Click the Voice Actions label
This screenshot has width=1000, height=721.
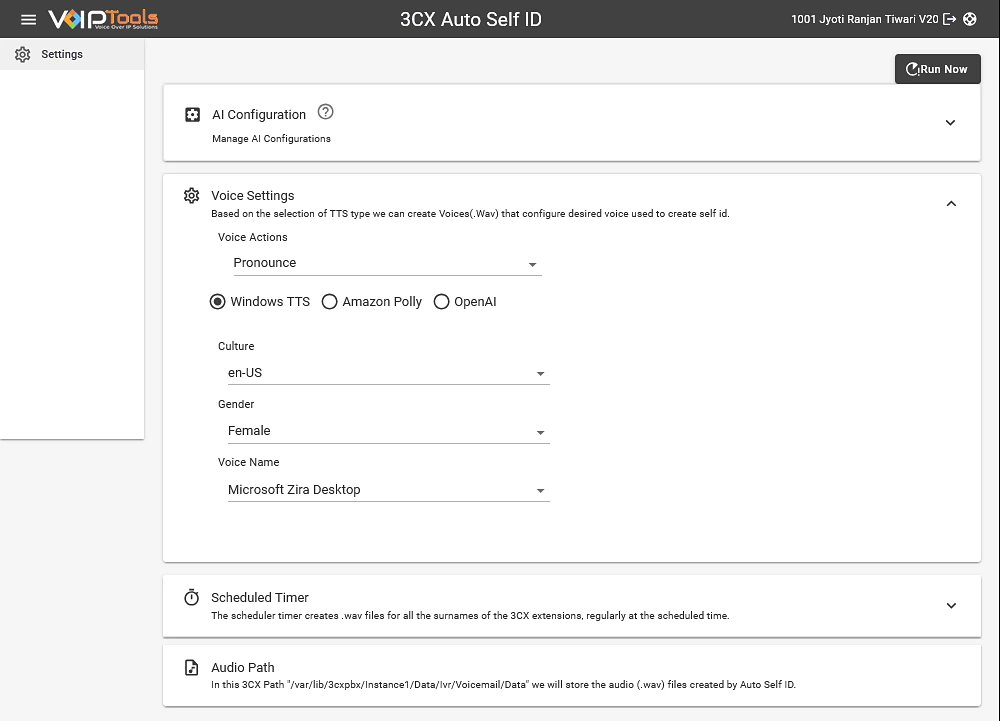coord(253,237)
